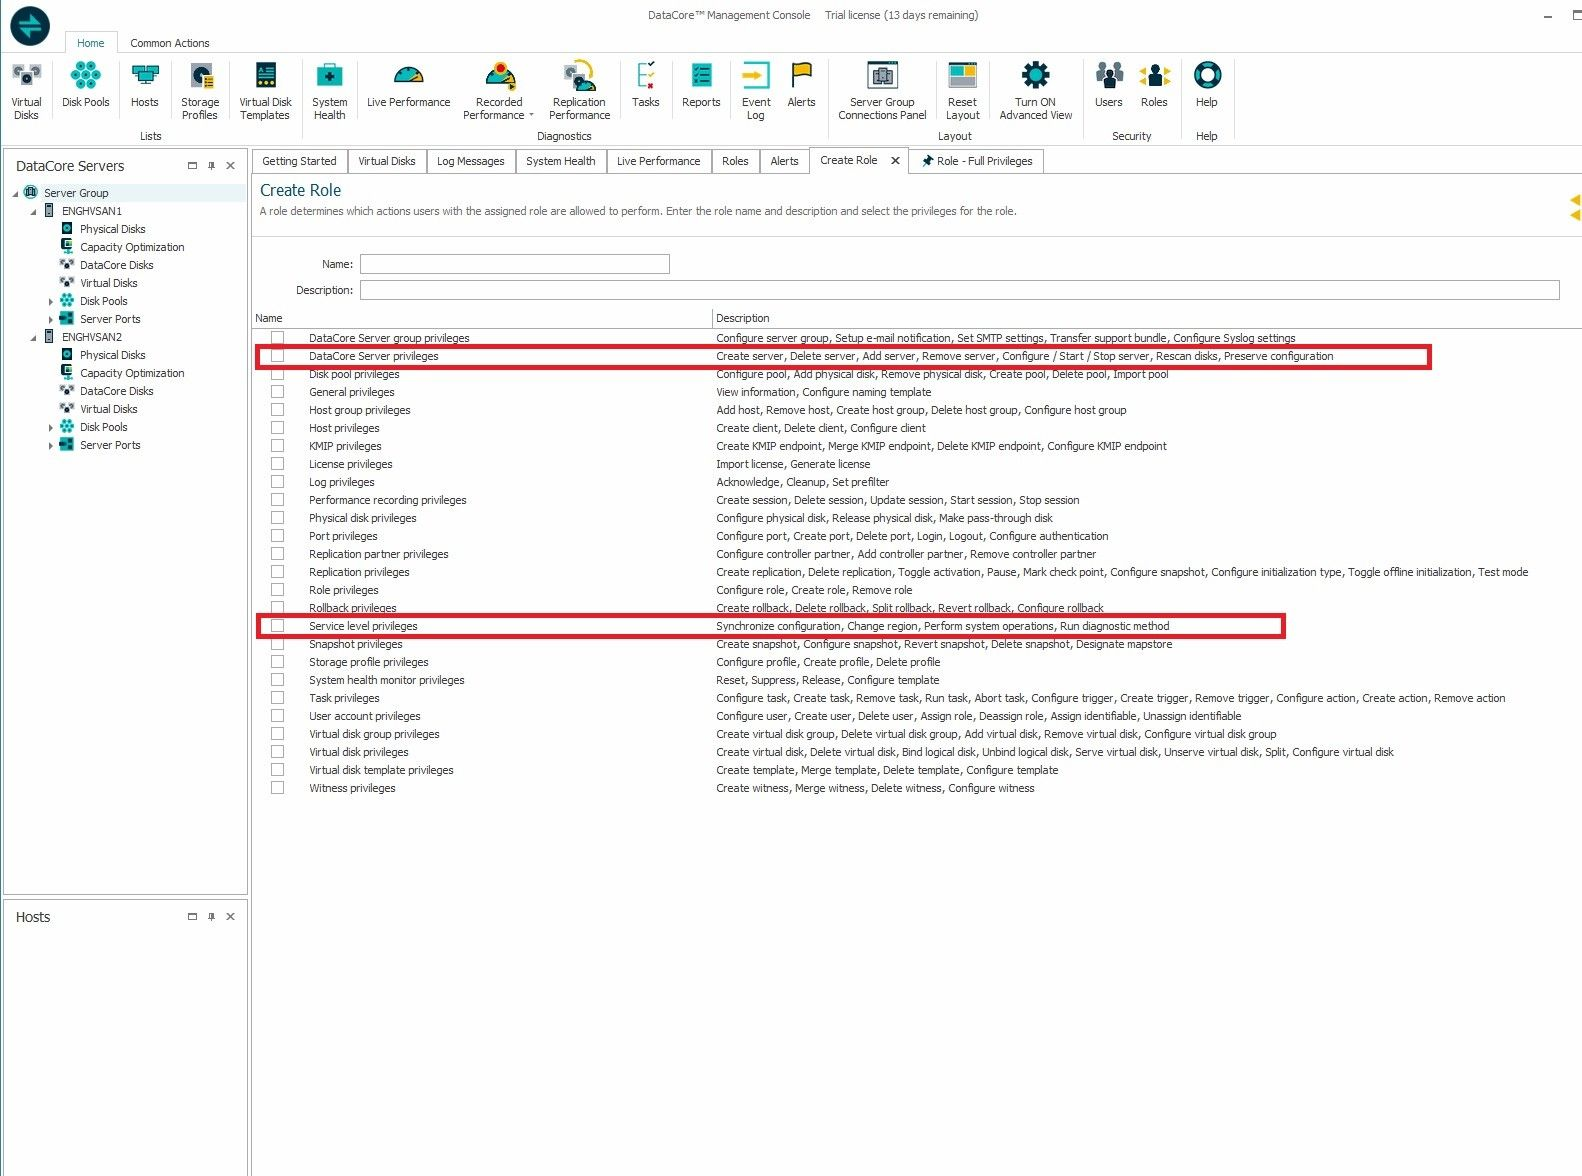Check the DataCore Server privileges checkbox

click(278, 356)
